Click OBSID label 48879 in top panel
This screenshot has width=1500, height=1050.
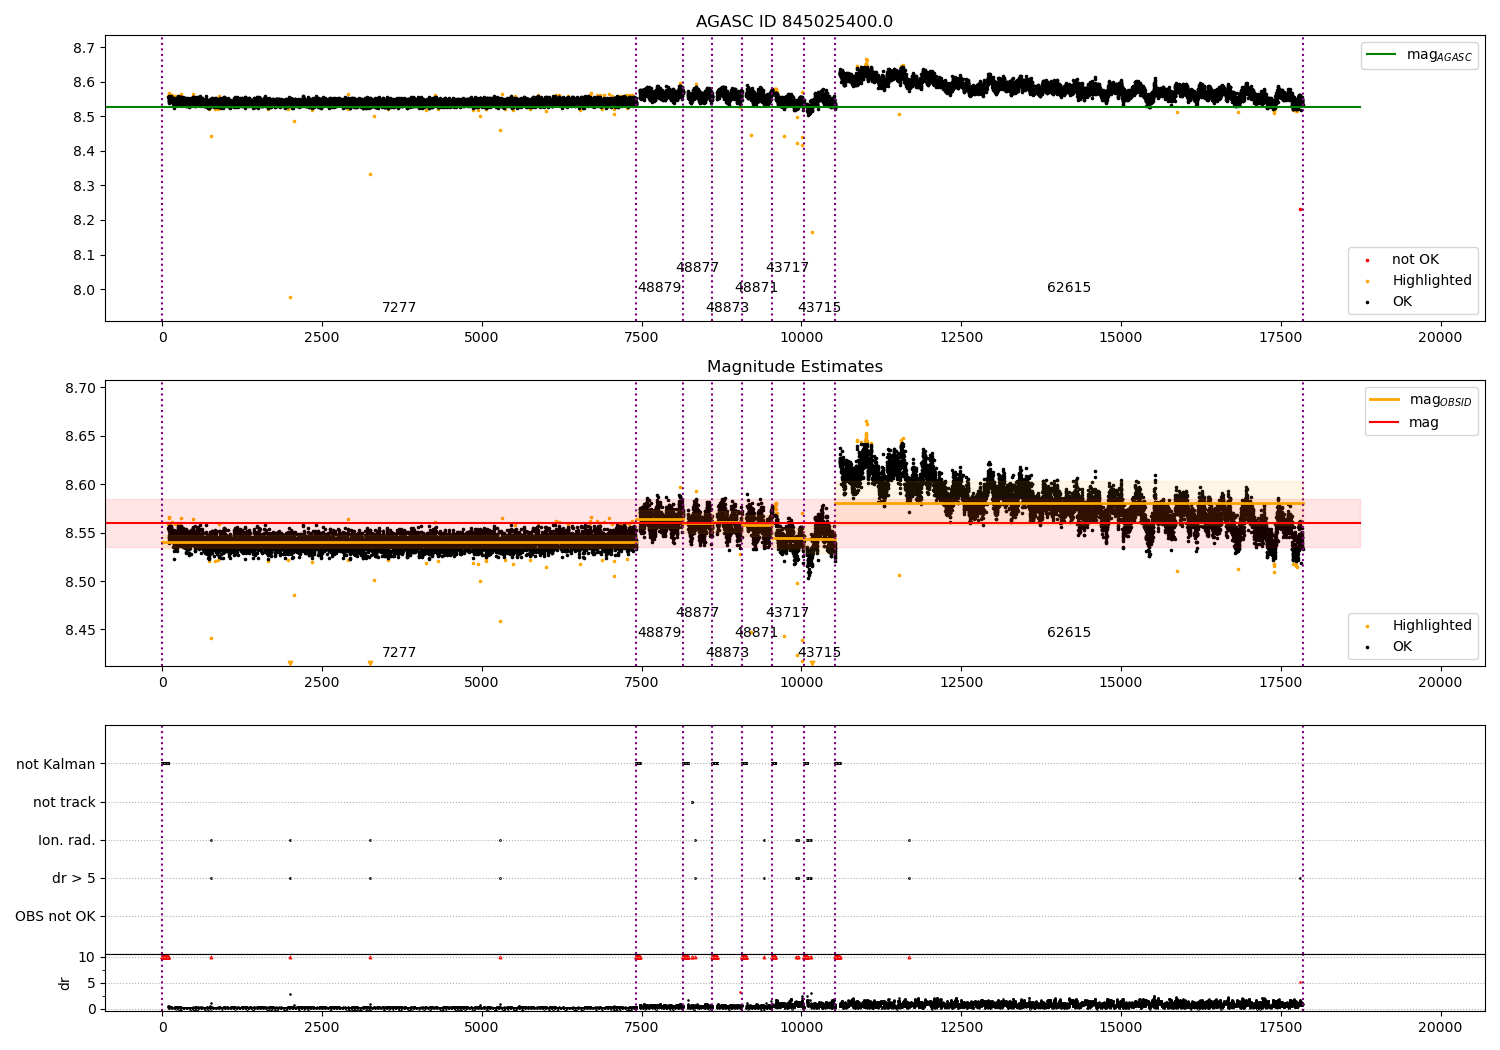[x=659, y=288]
